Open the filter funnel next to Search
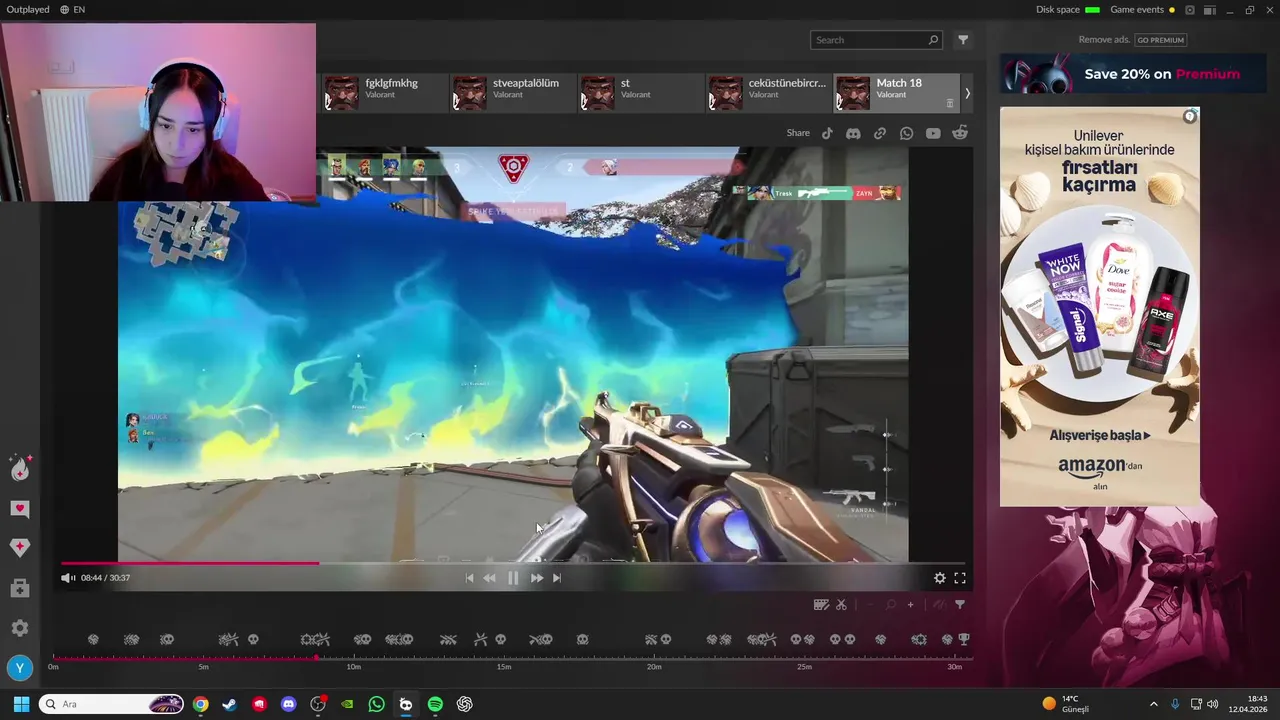1280x720 pixels. (963, 40)
